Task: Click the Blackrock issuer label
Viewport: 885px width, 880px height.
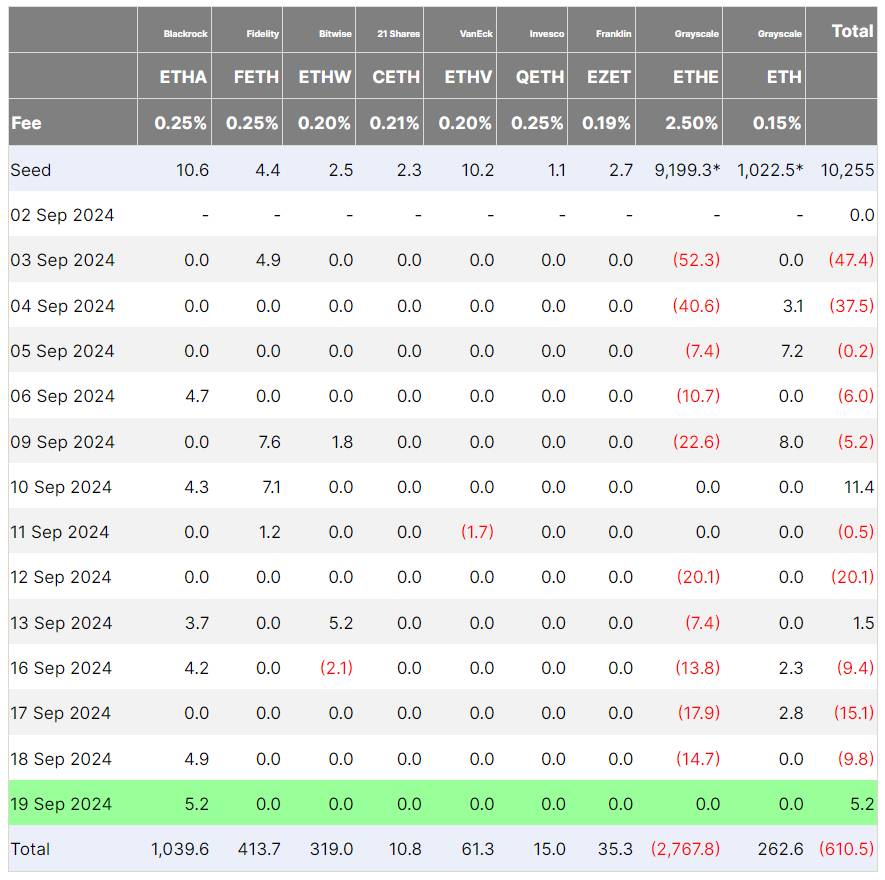Action: tap(185, 34)
